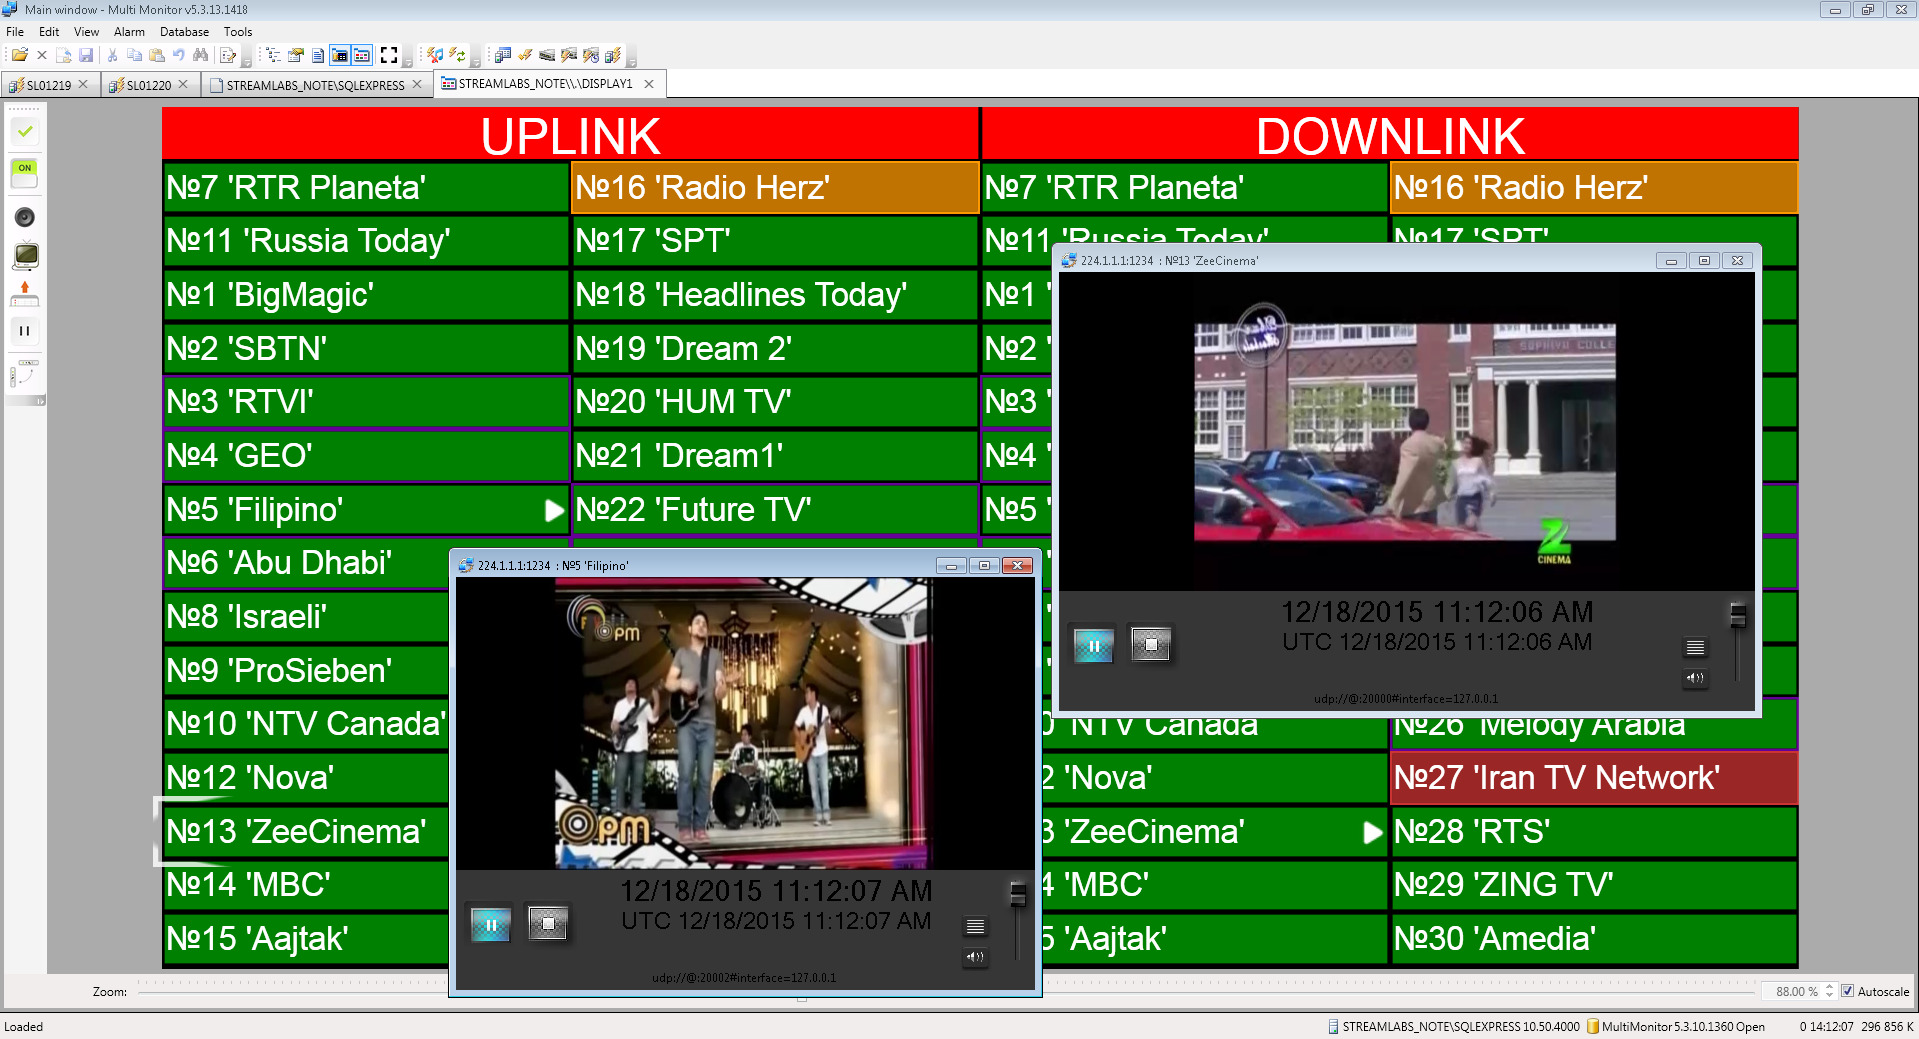
Task: Click the tree view toolbar icon
Action: coord(273,55)
